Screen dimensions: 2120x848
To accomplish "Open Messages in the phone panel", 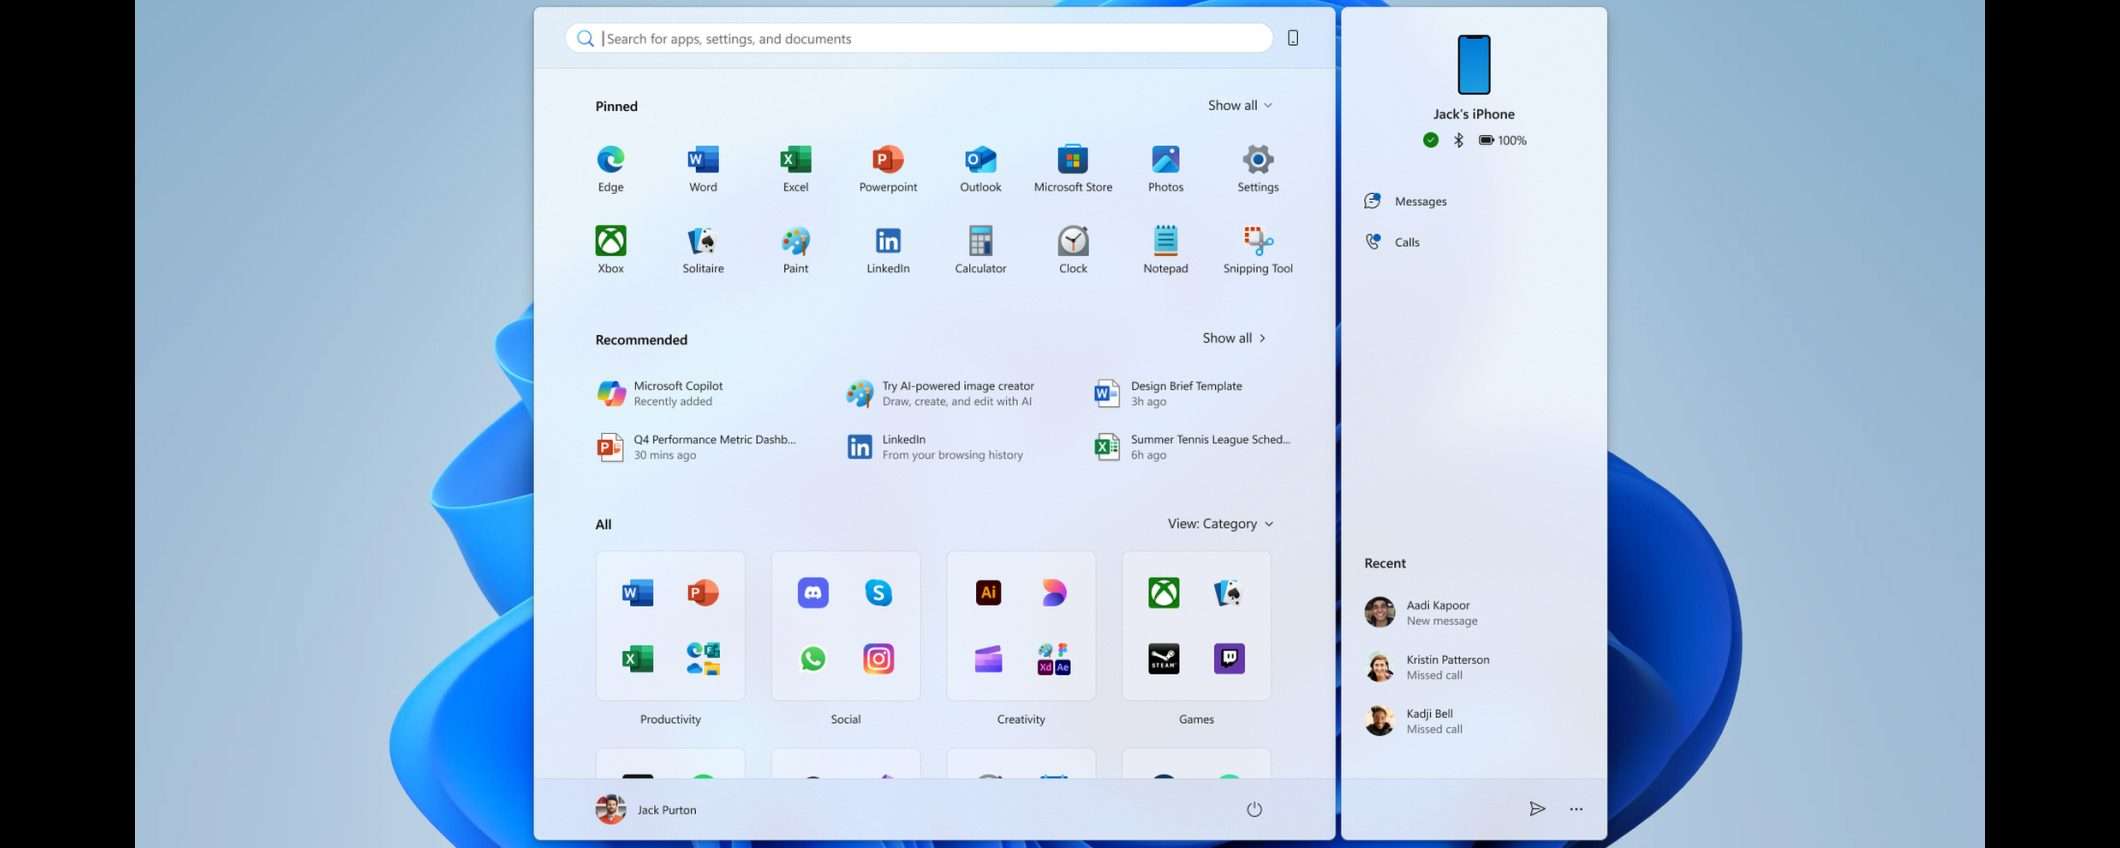I will coord(1419,201).
